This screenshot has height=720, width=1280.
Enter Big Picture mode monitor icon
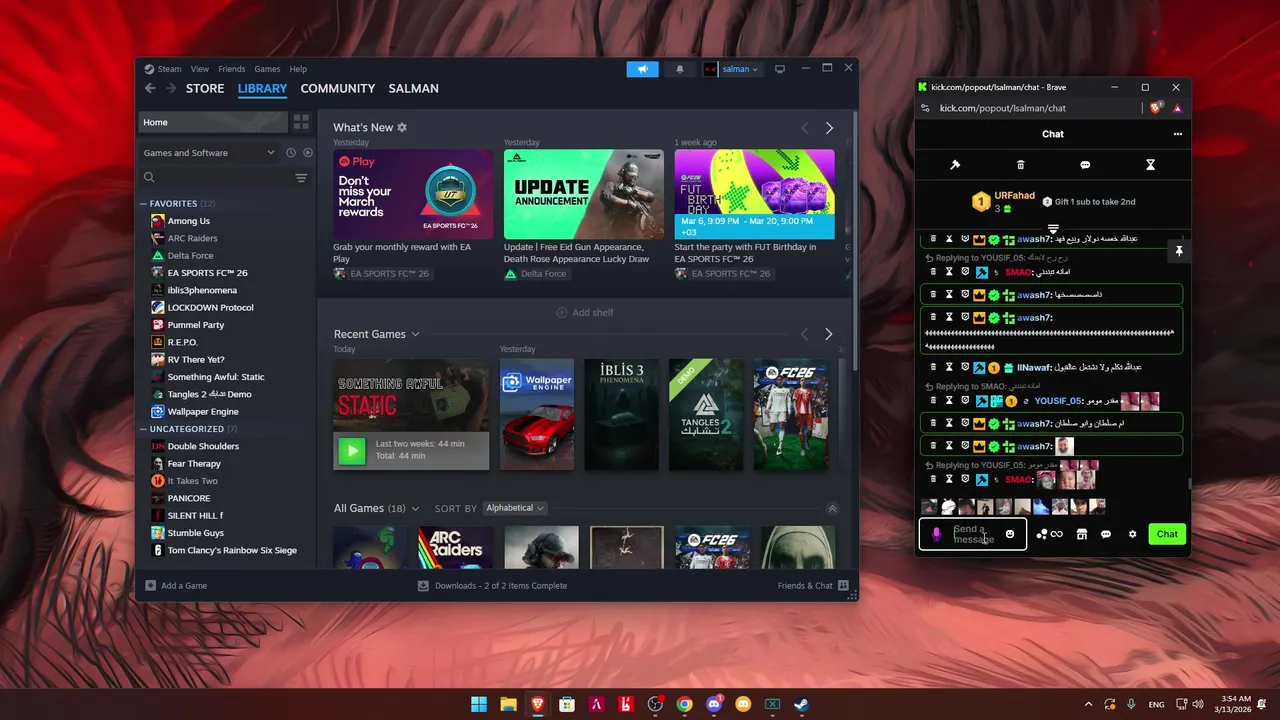780,69
